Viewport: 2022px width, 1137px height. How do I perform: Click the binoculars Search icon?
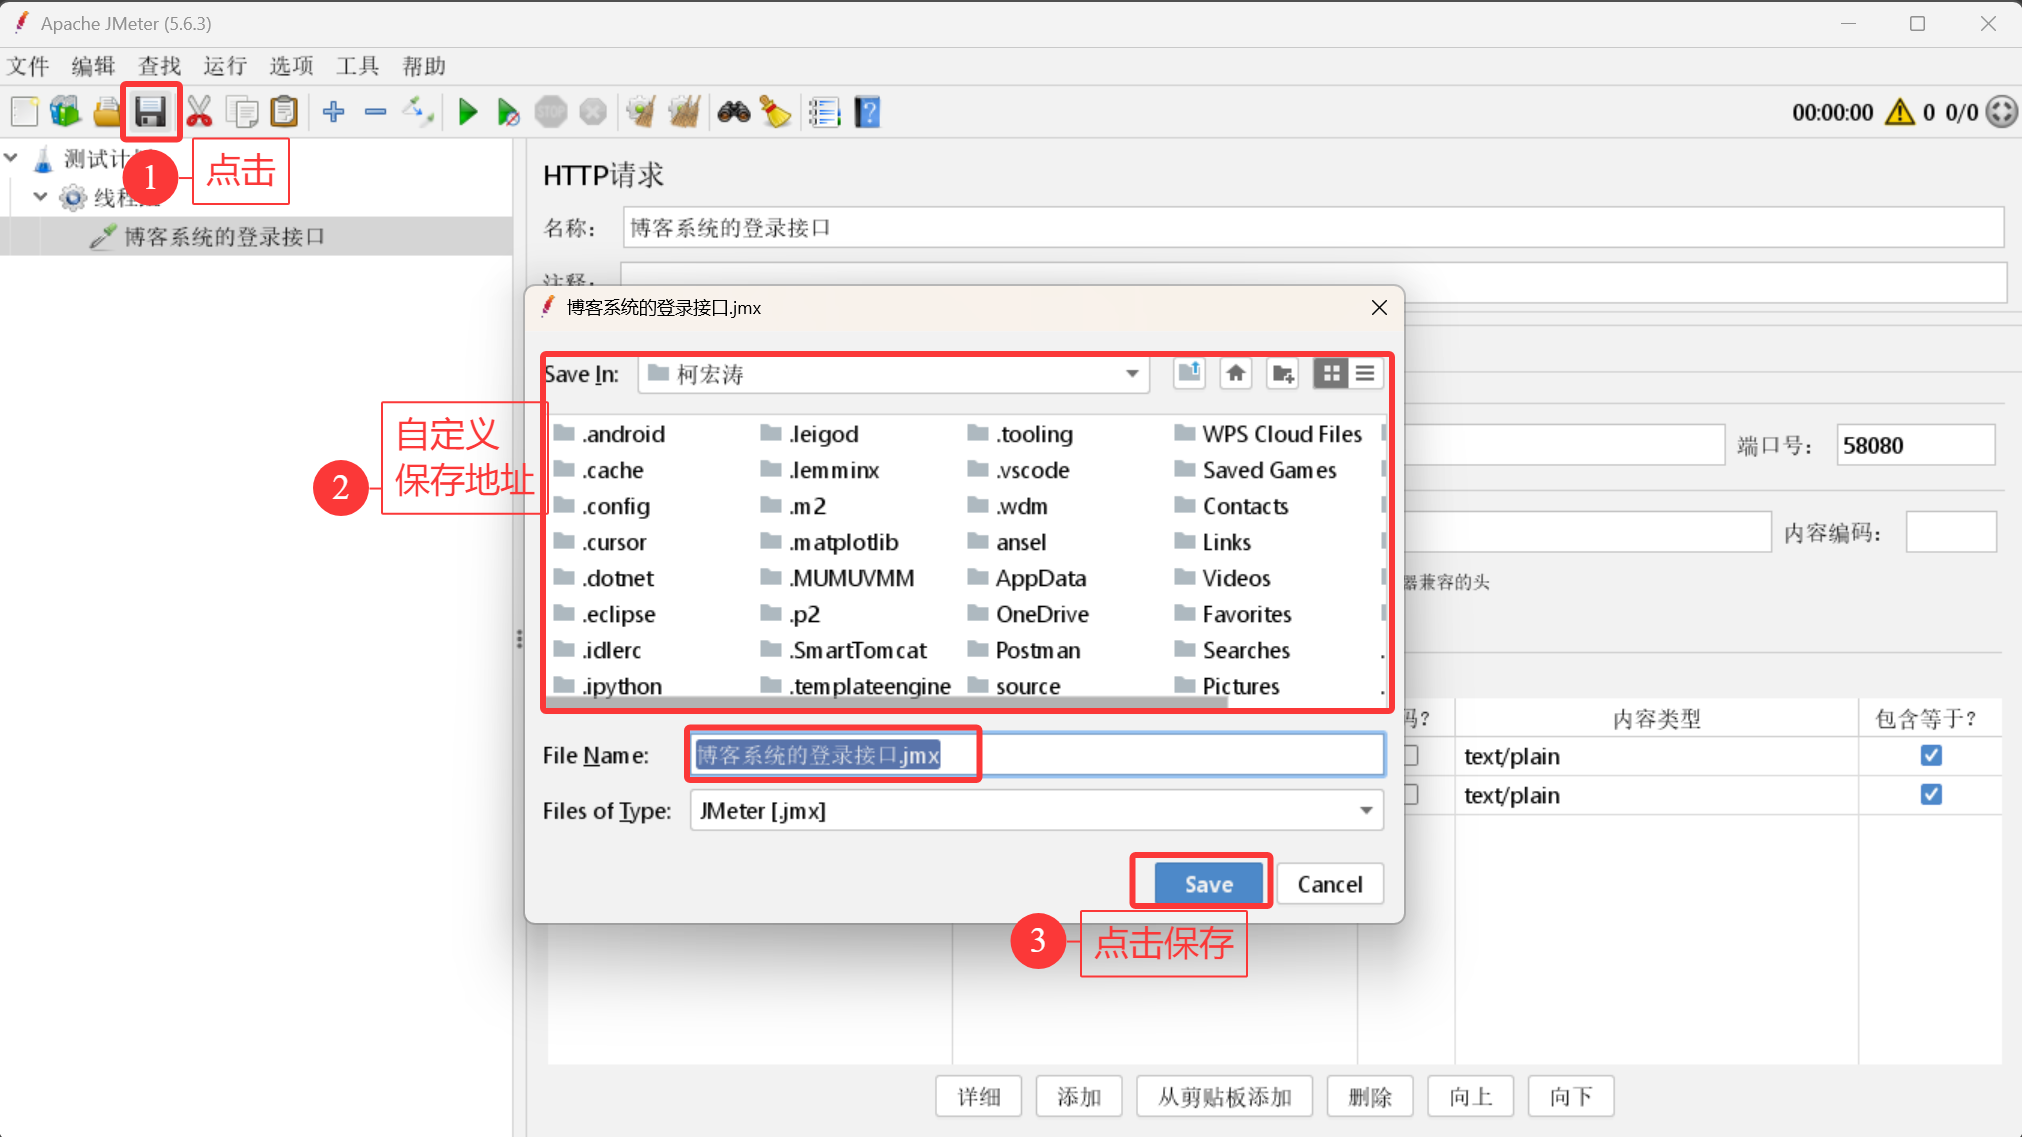[733, 112]
